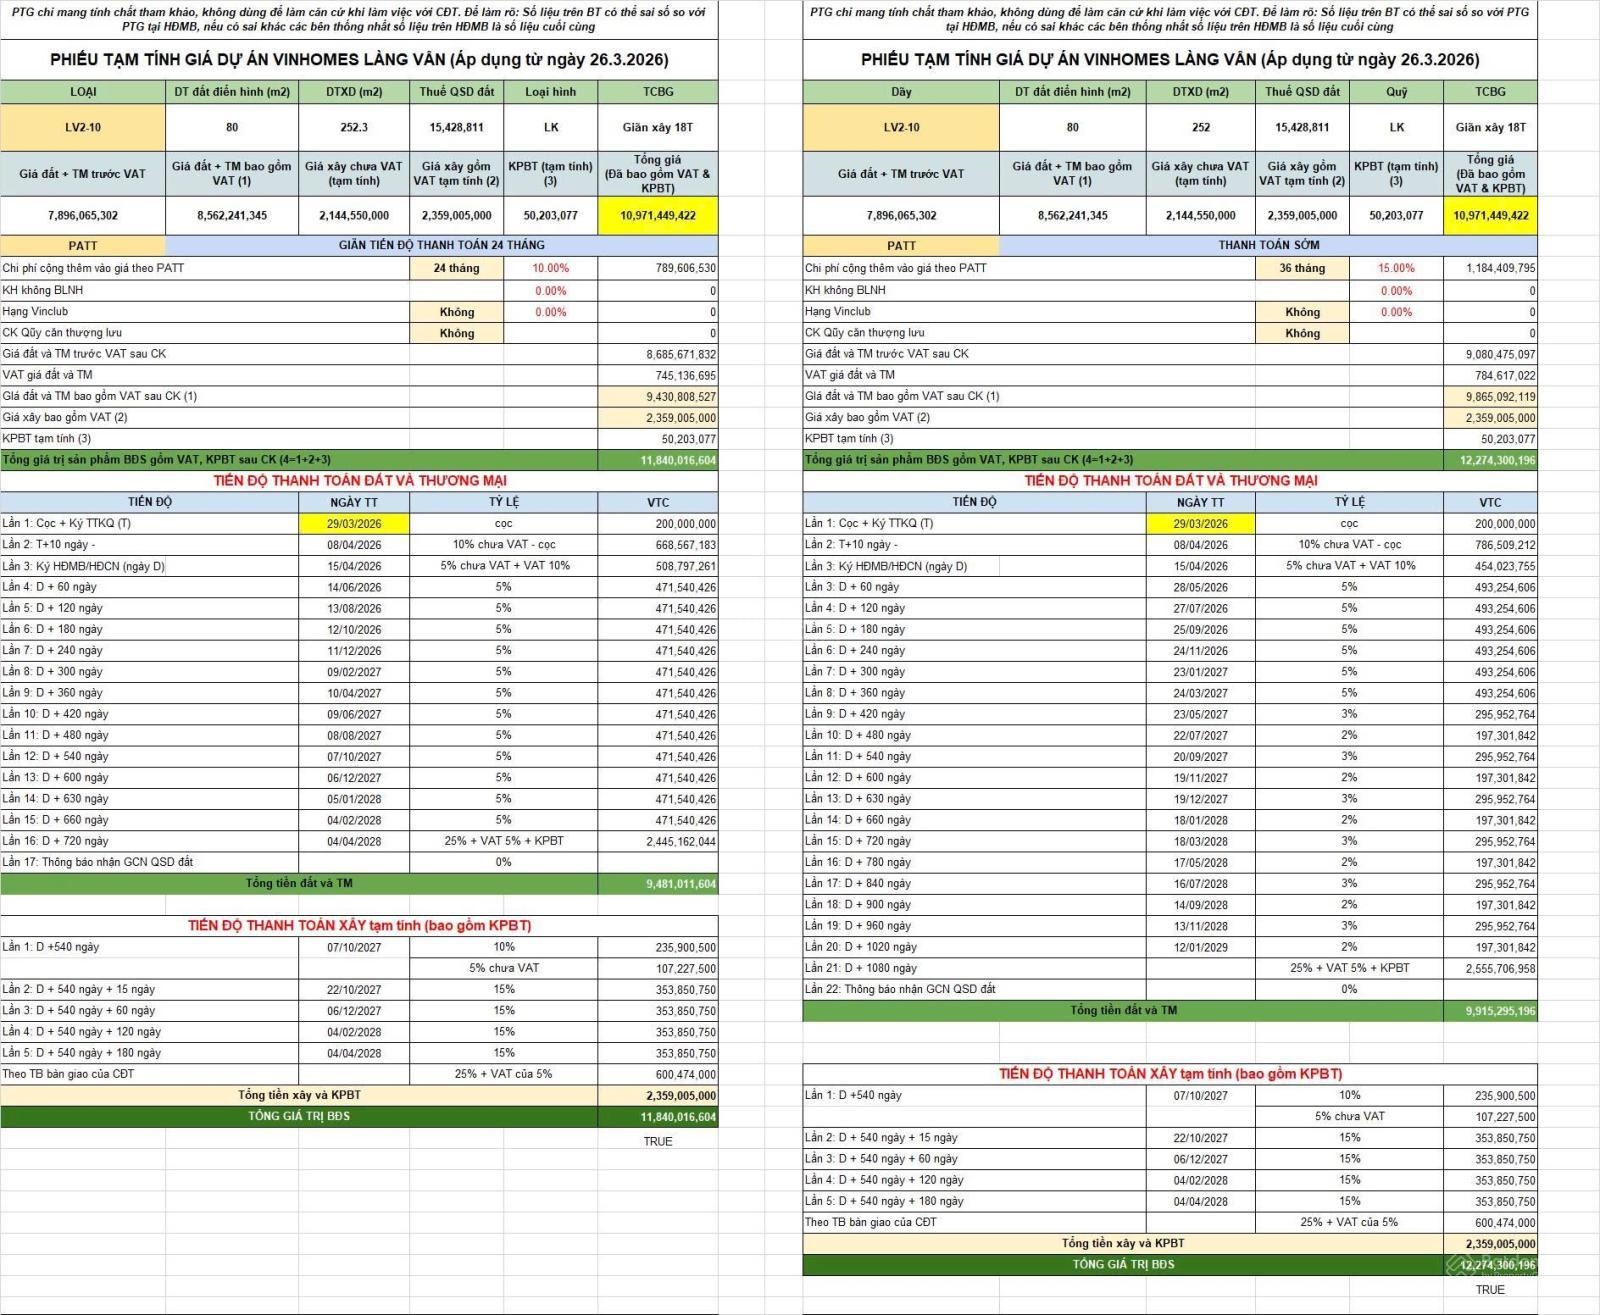Click the payment date 28/05/2026

tap(1200, 587)
